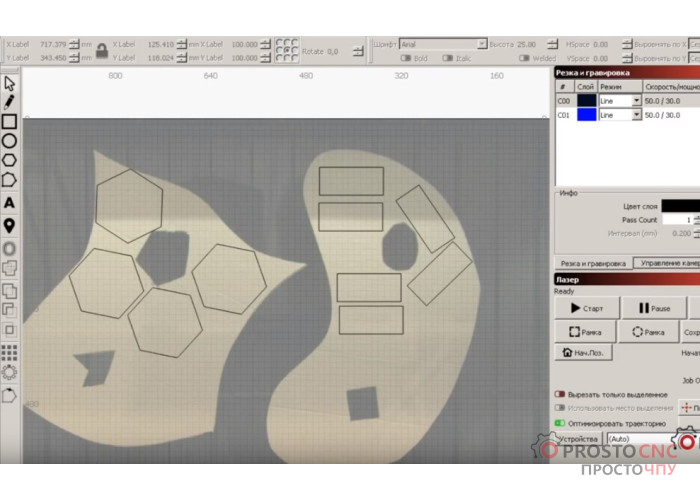Open 'Управление камерой' tab
This screenshot has height=500, width=700.
666,263
